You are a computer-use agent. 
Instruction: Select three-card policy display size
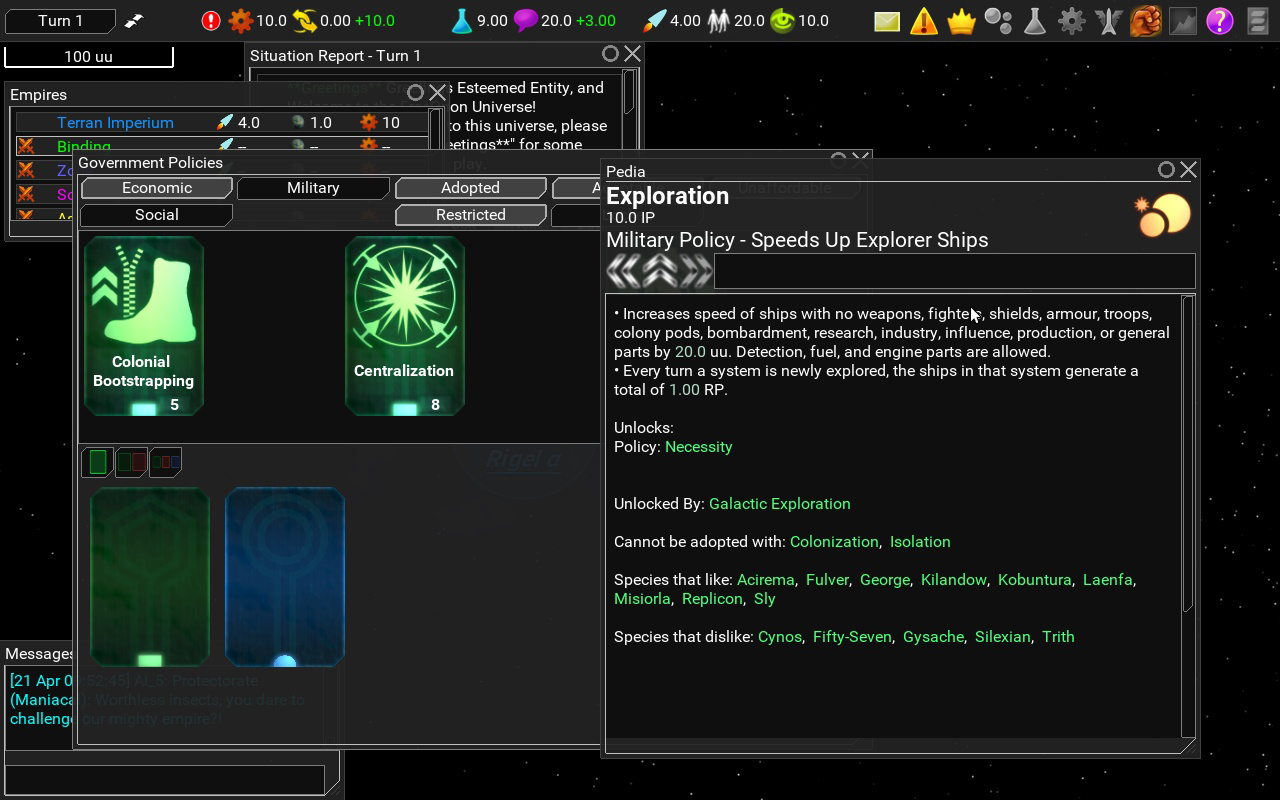(165, 462)
